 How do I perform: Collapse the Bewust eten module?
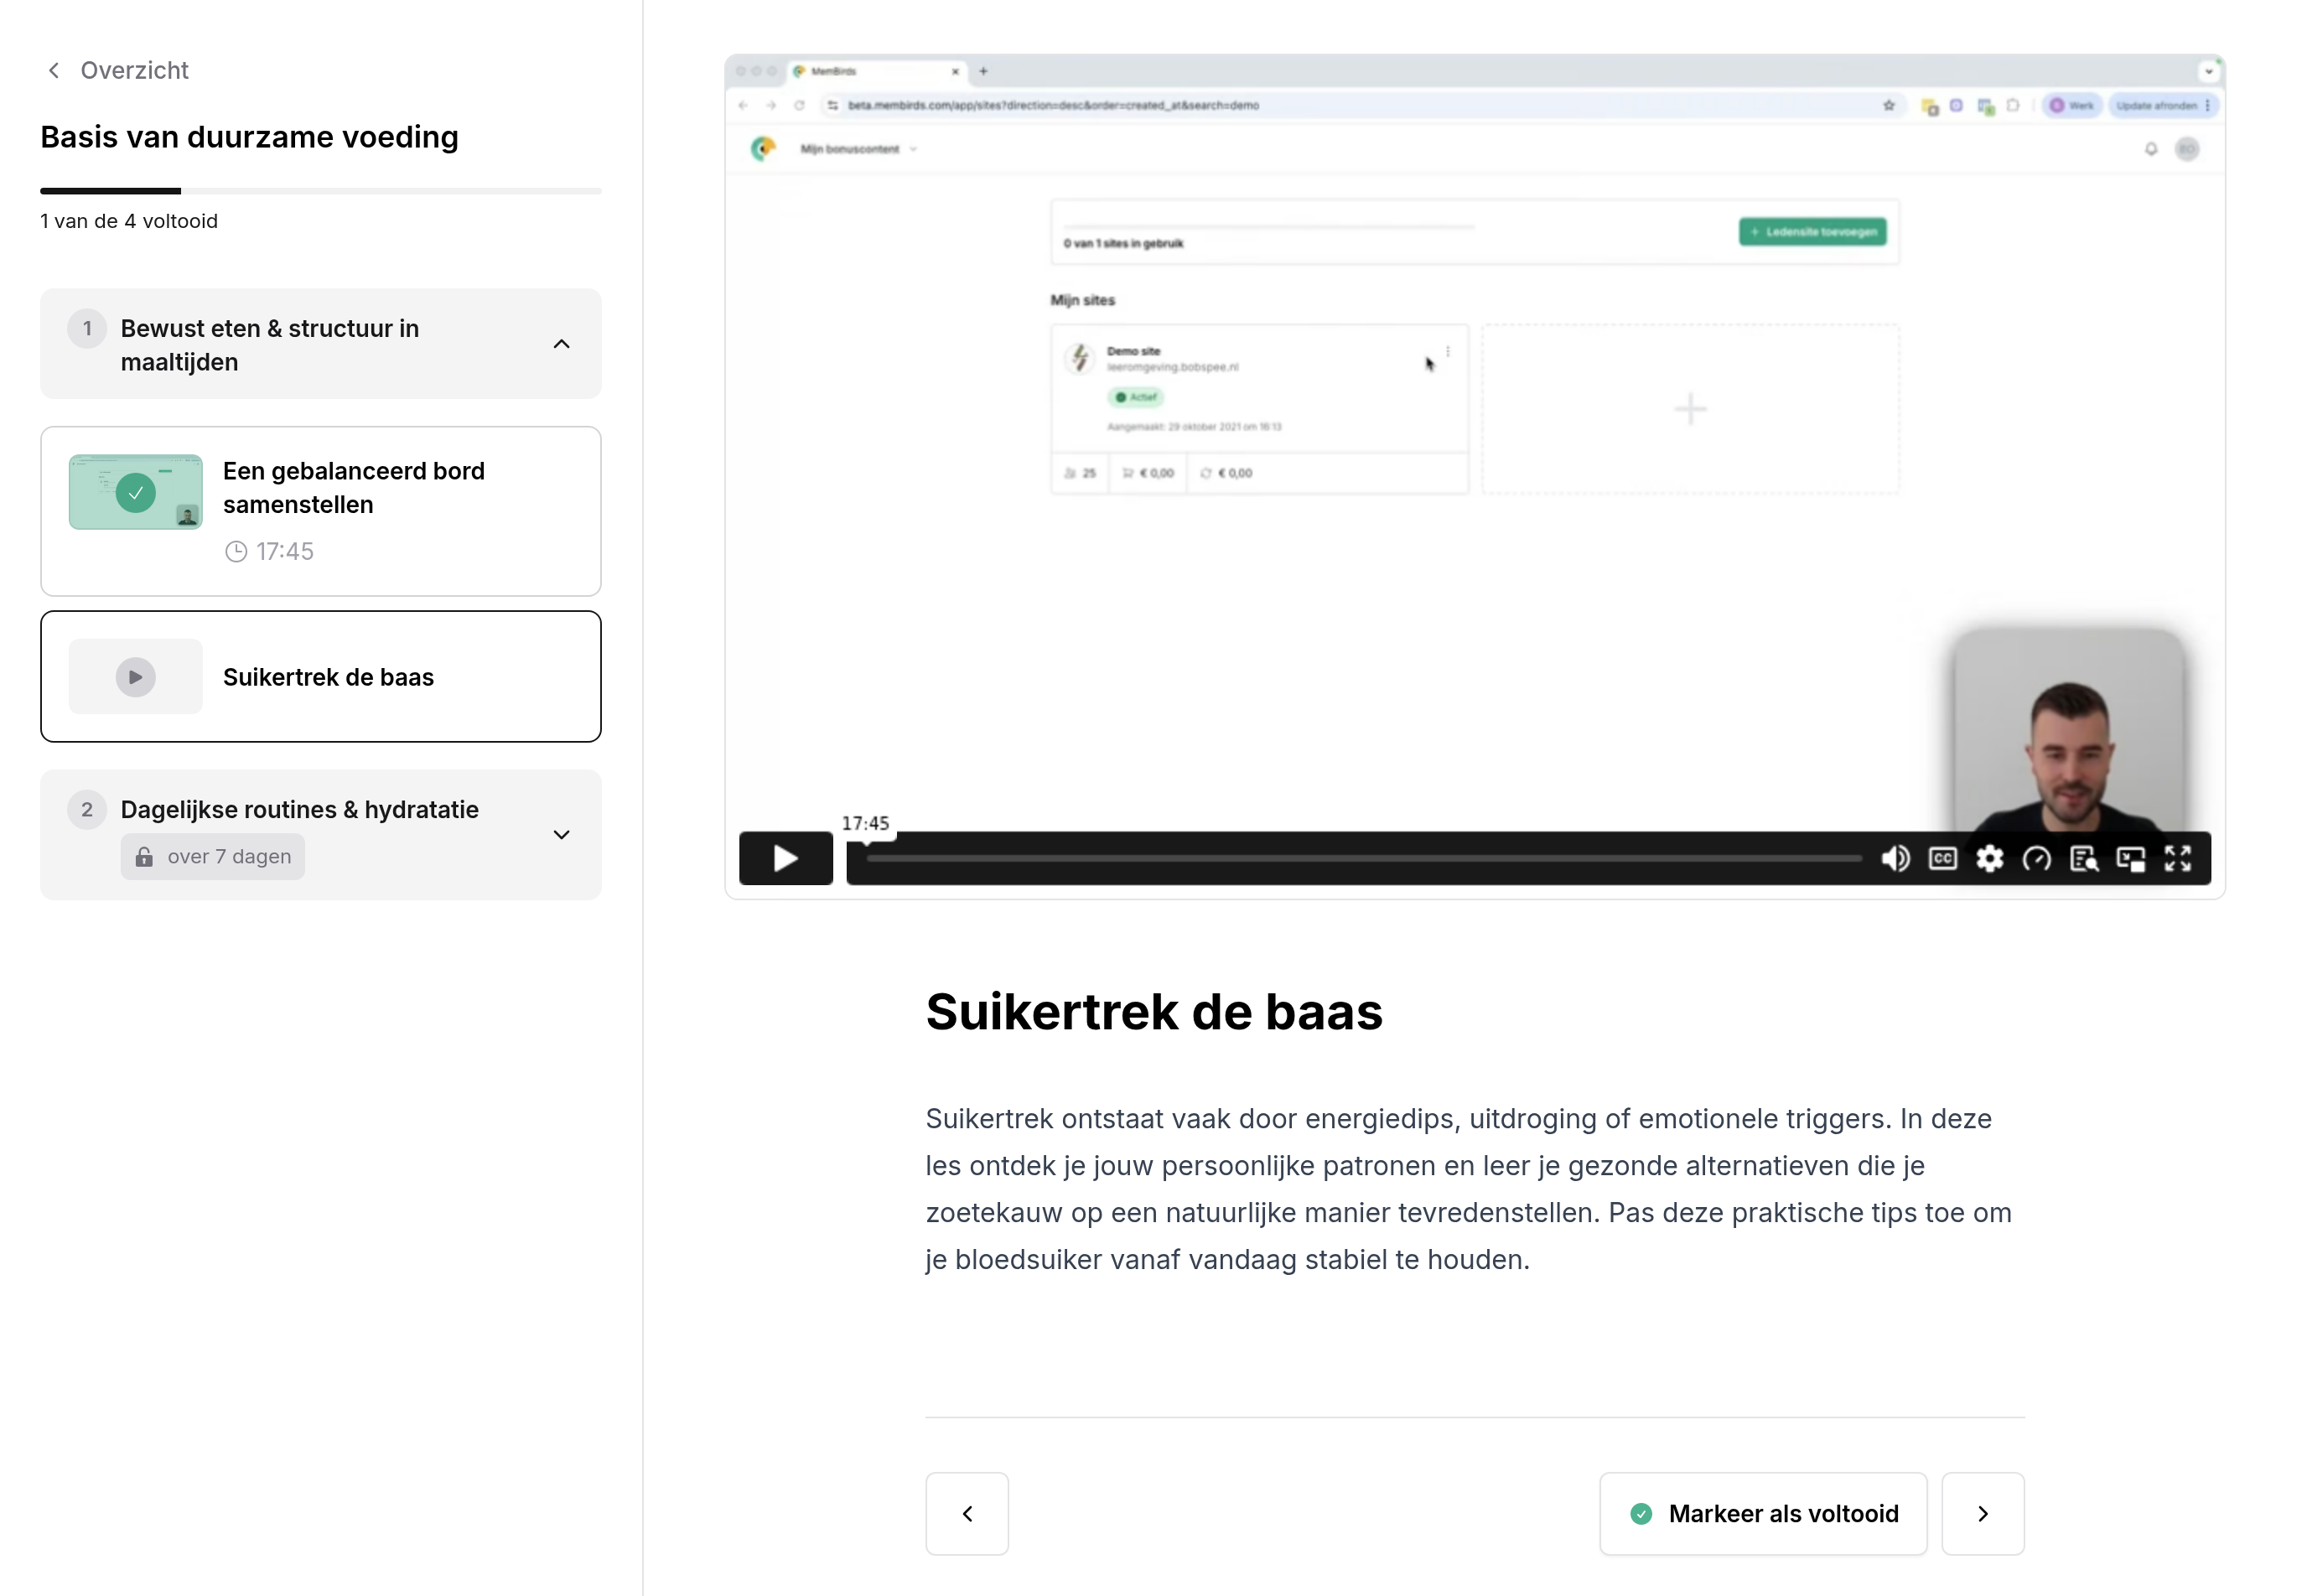(561, 344)
